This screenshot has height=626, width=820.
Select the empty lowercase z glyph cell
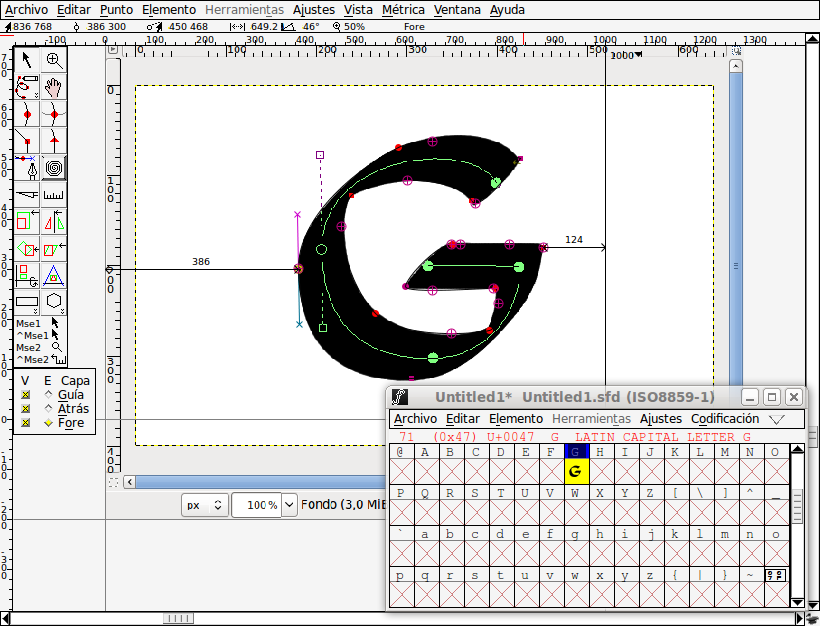(x=650, y=595)
